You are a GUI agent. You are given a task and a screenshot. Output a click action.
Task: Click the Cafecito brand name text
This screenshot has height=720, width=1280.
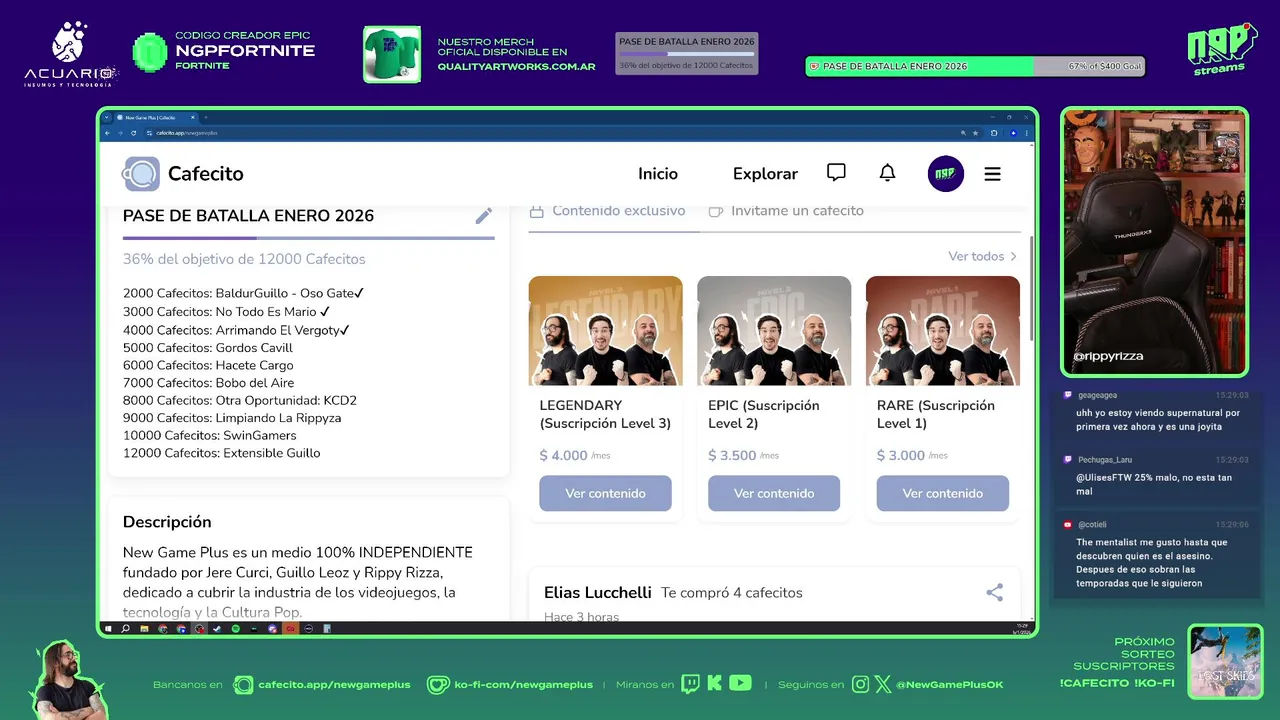(x=206, y=174)
